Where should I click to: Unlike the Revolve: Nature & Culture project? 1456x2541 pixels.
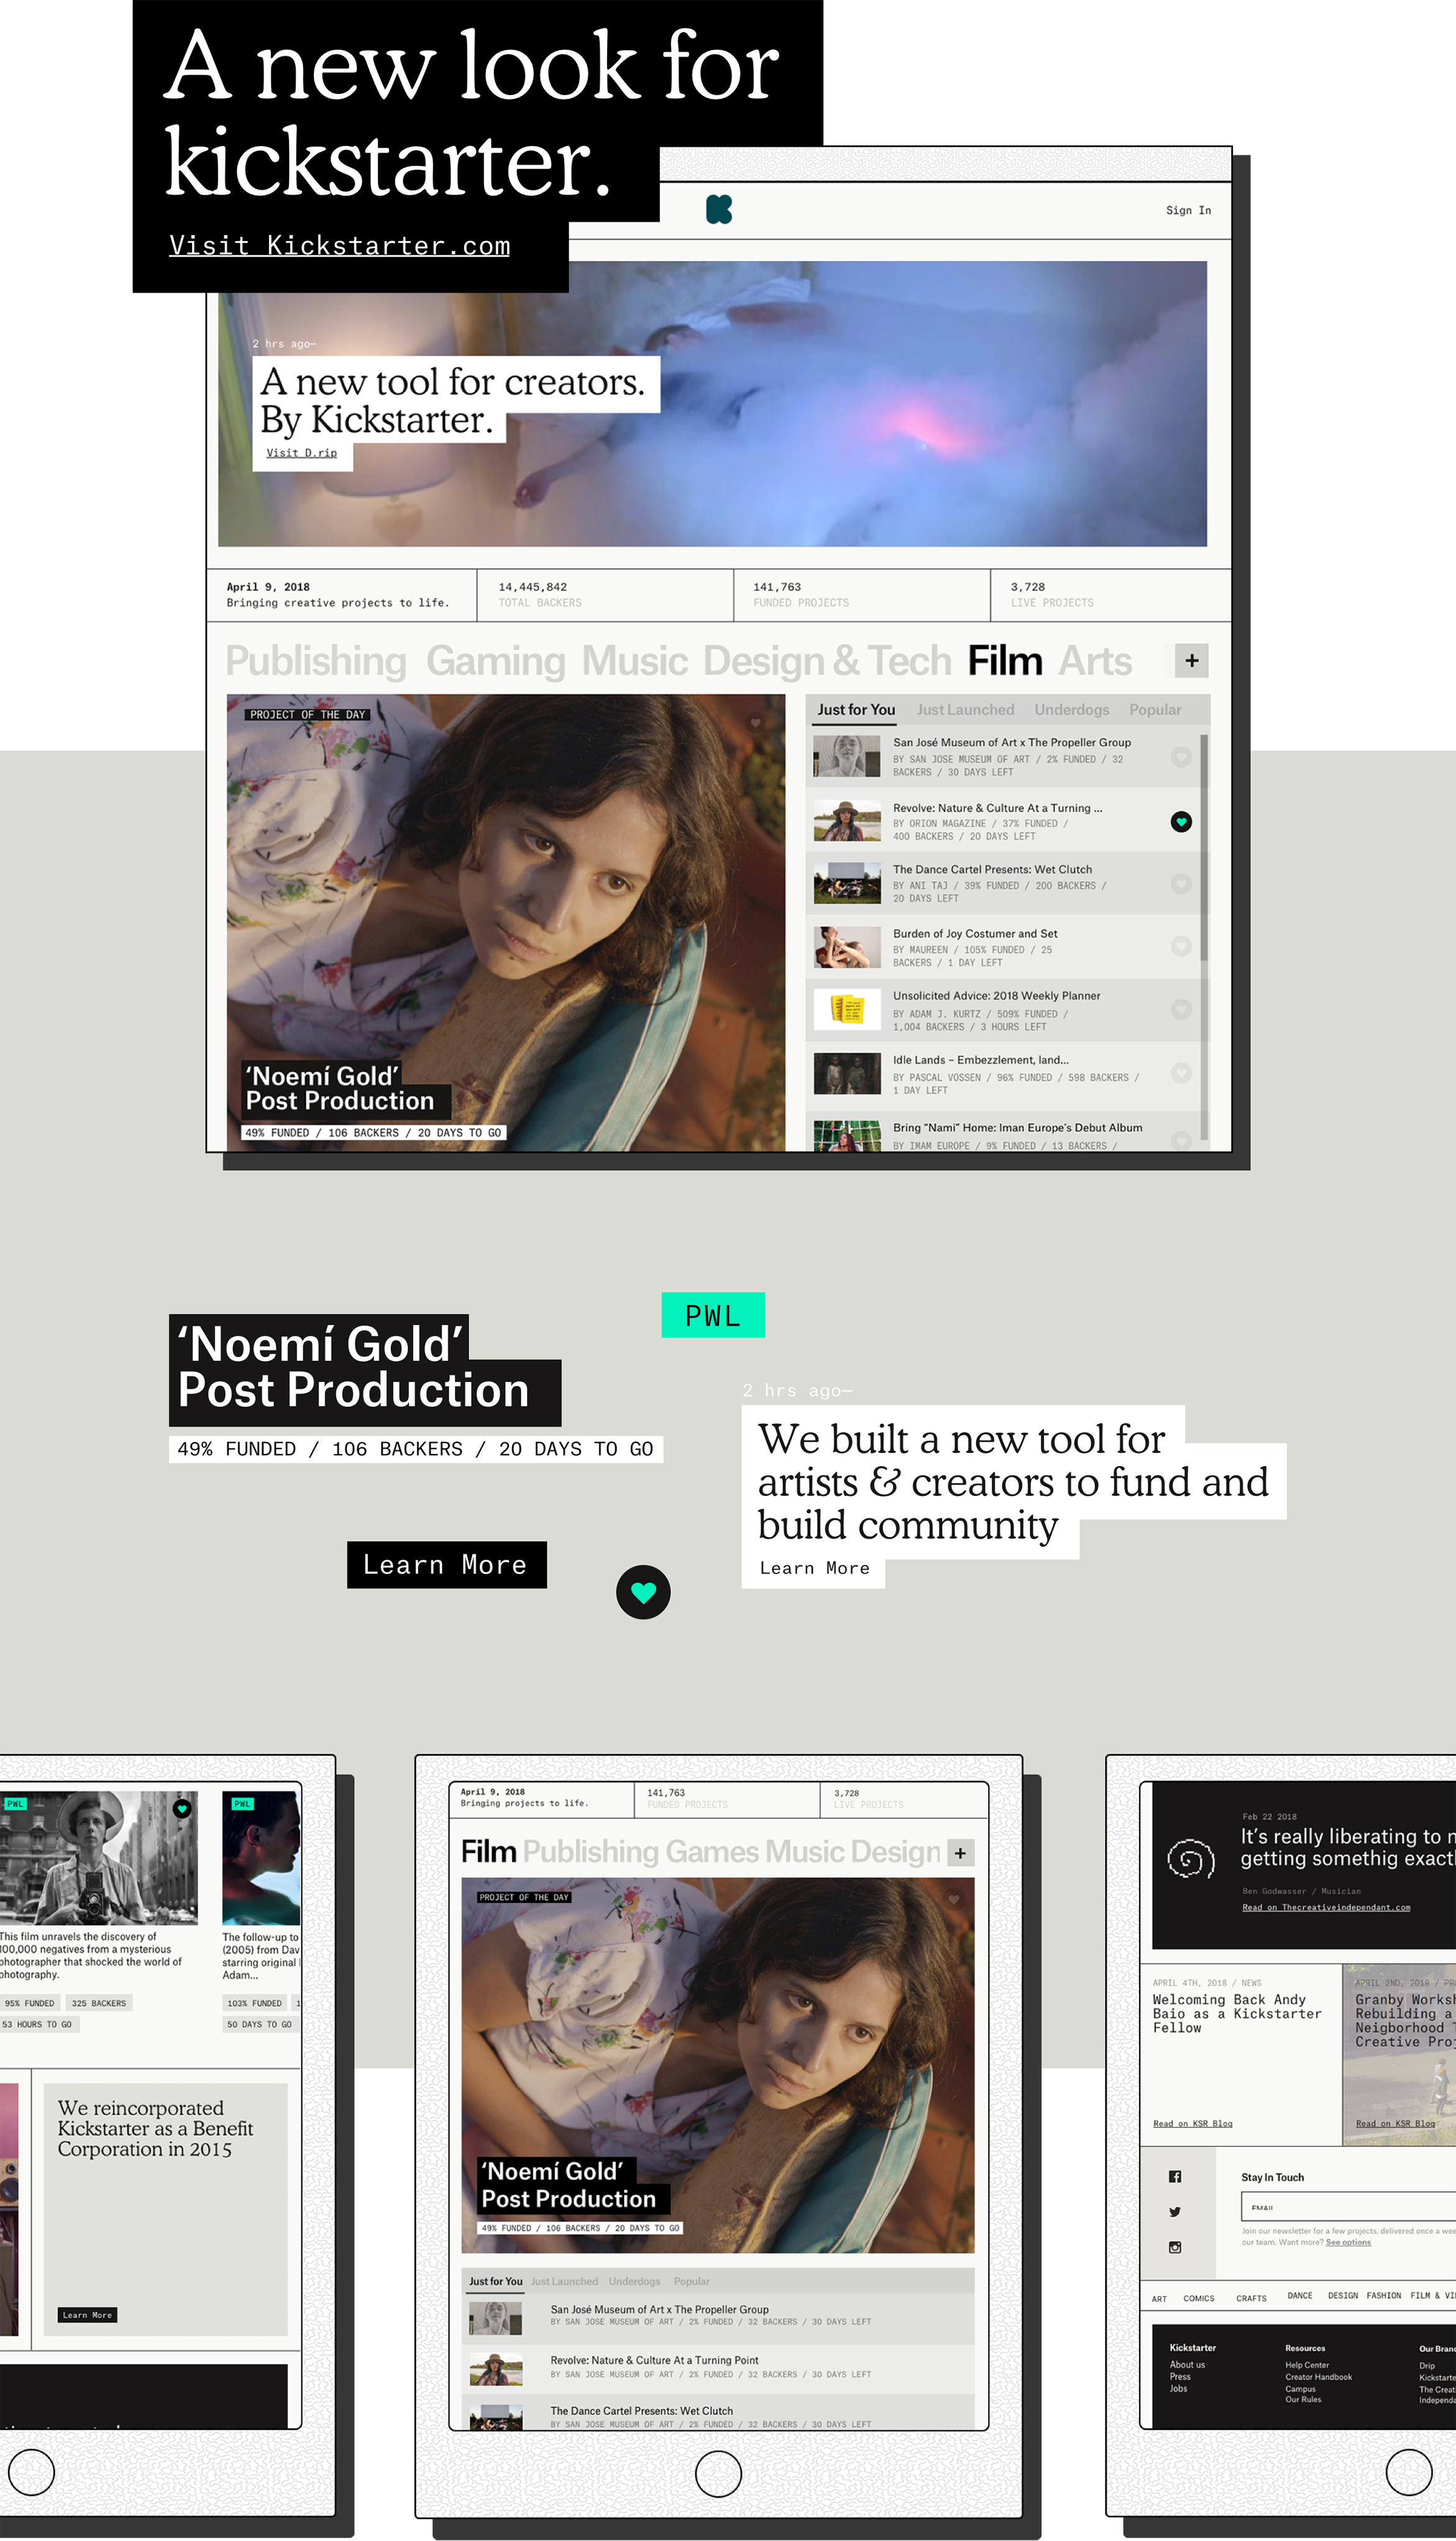point(1181,822)
